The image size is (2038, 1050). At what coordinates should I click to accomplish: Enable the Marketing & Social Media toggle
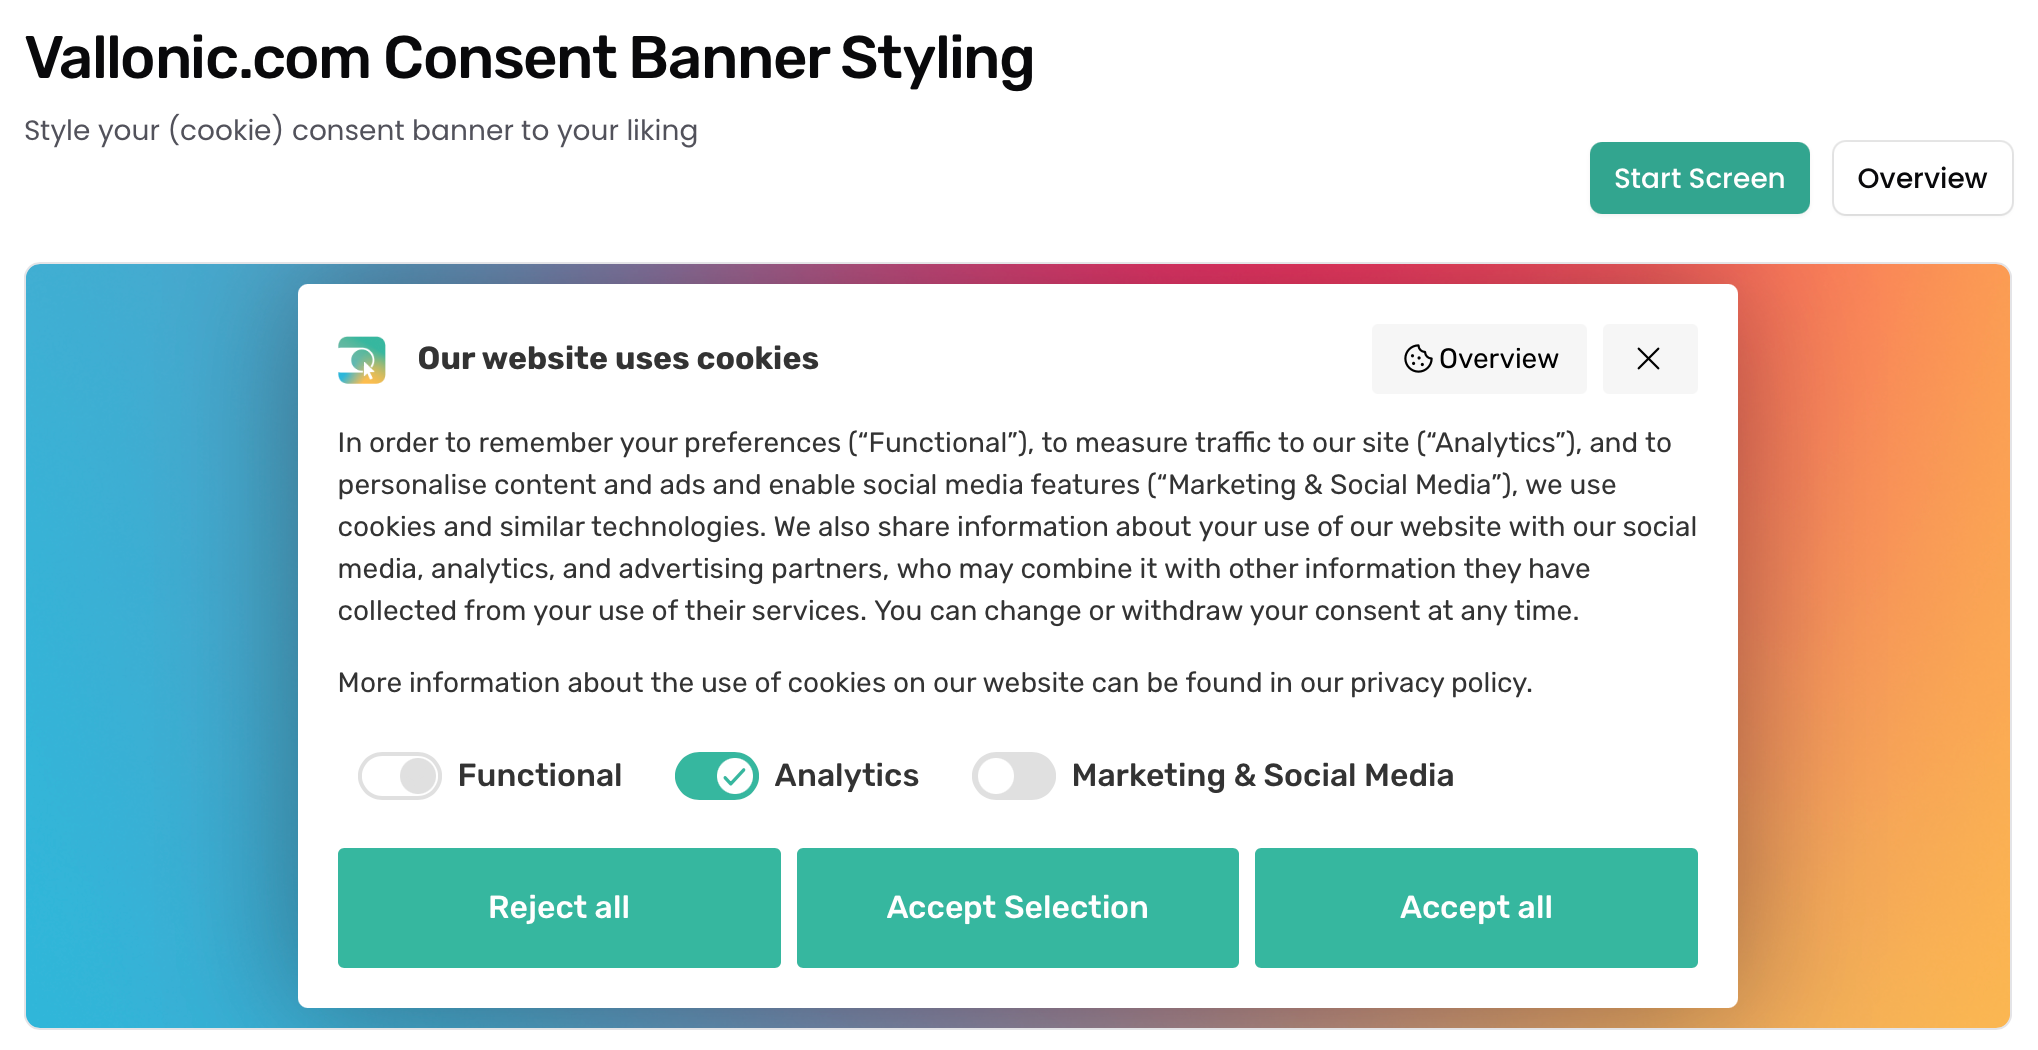coord(1013,776)
